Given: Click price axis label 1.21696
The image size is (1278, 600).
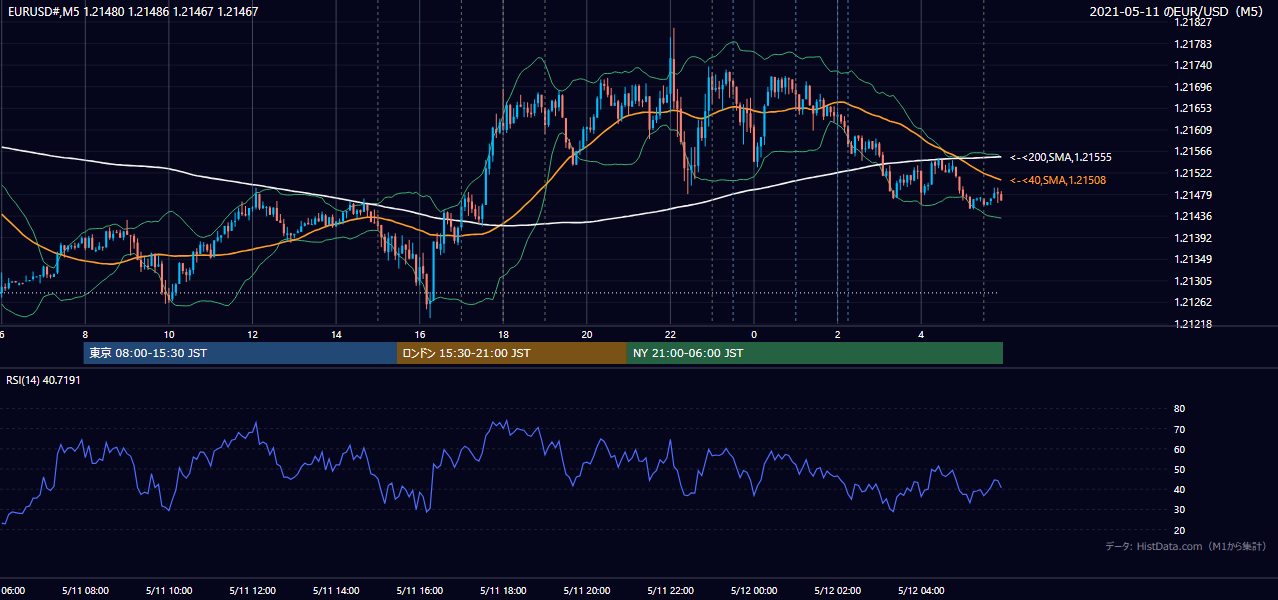Looking at the screenshot, I should coord(1192,87).
